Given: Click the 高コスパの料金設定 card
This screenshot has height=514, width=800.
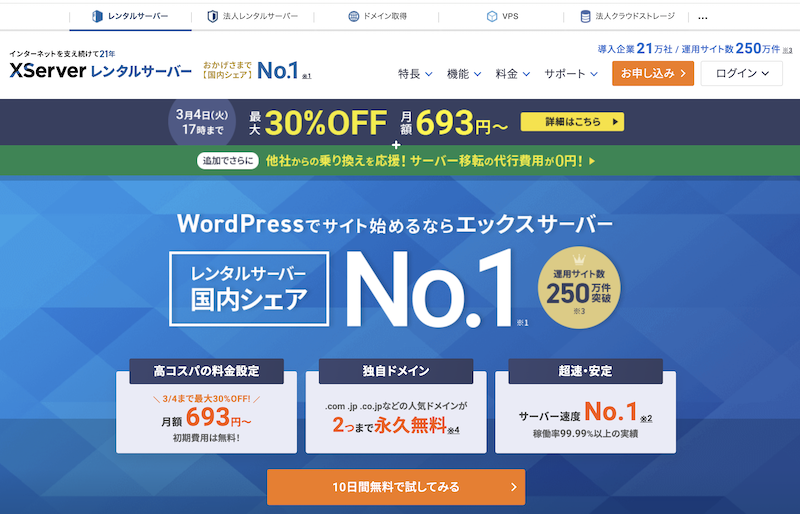Looking at the screenshot, I should point(206,406).
